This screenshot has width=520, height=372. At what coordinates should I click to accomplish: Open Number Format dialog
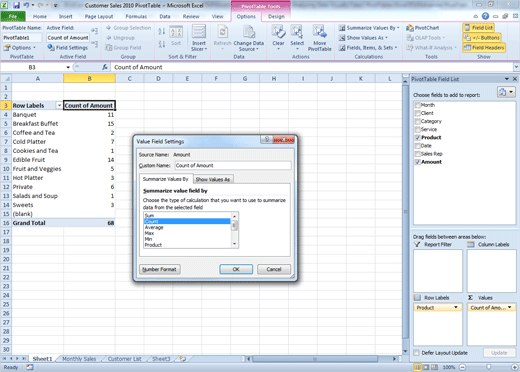(x=160, y=269)
